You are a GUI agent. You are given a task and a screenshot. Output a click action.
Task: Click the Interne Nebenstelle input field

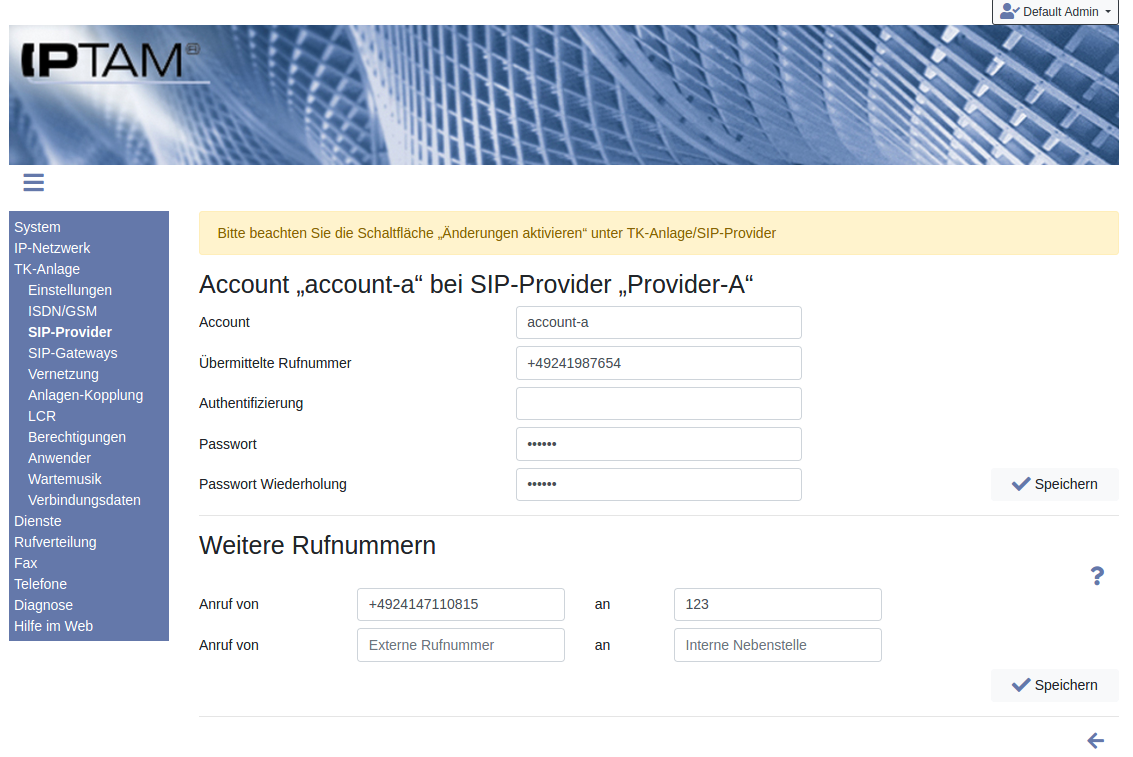click(777, 645)
